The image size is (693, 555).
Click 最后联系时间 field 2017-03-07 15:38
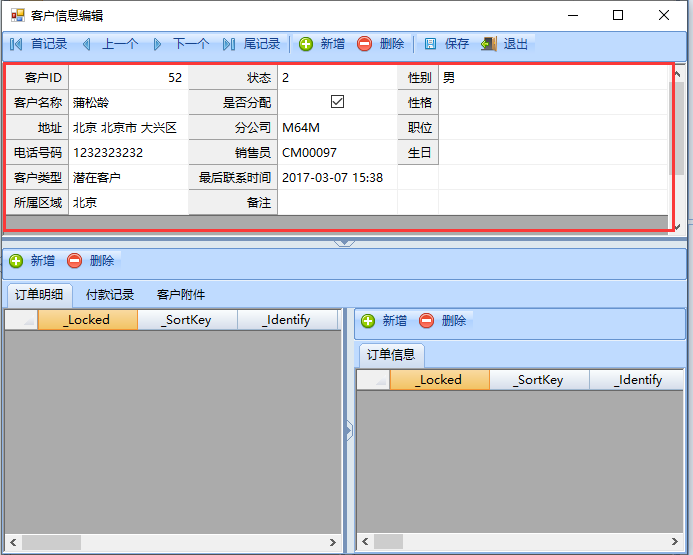(338, 178)
